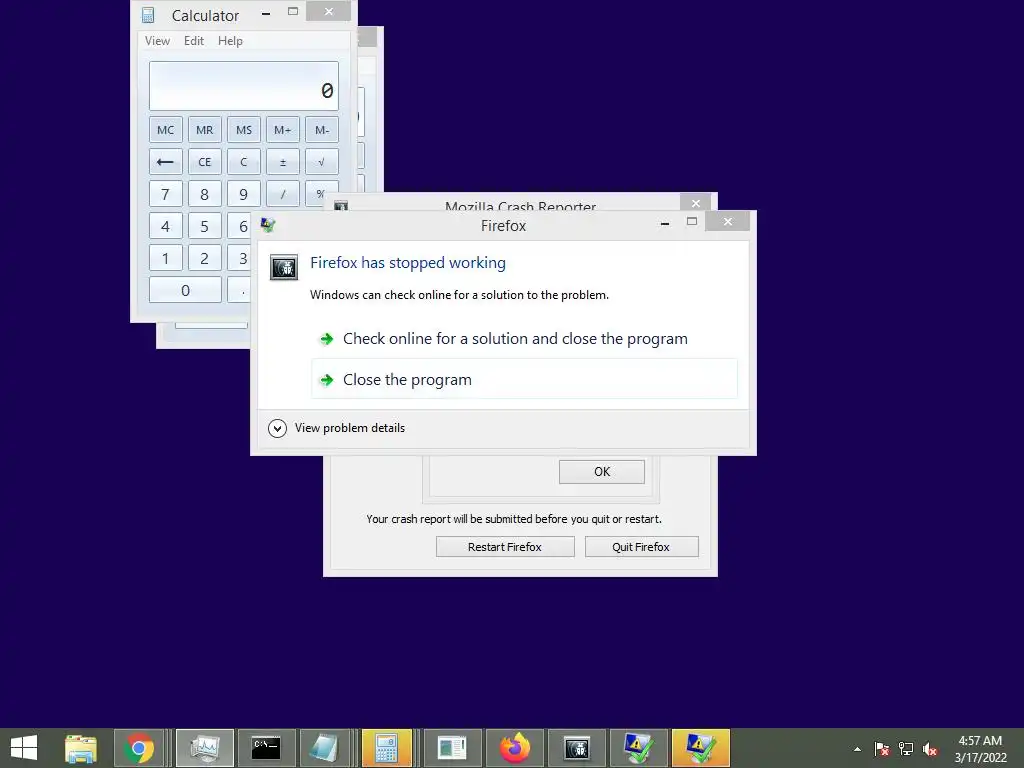Click OK in the Mozilla Crash Reporter

[x=601, y=472]
